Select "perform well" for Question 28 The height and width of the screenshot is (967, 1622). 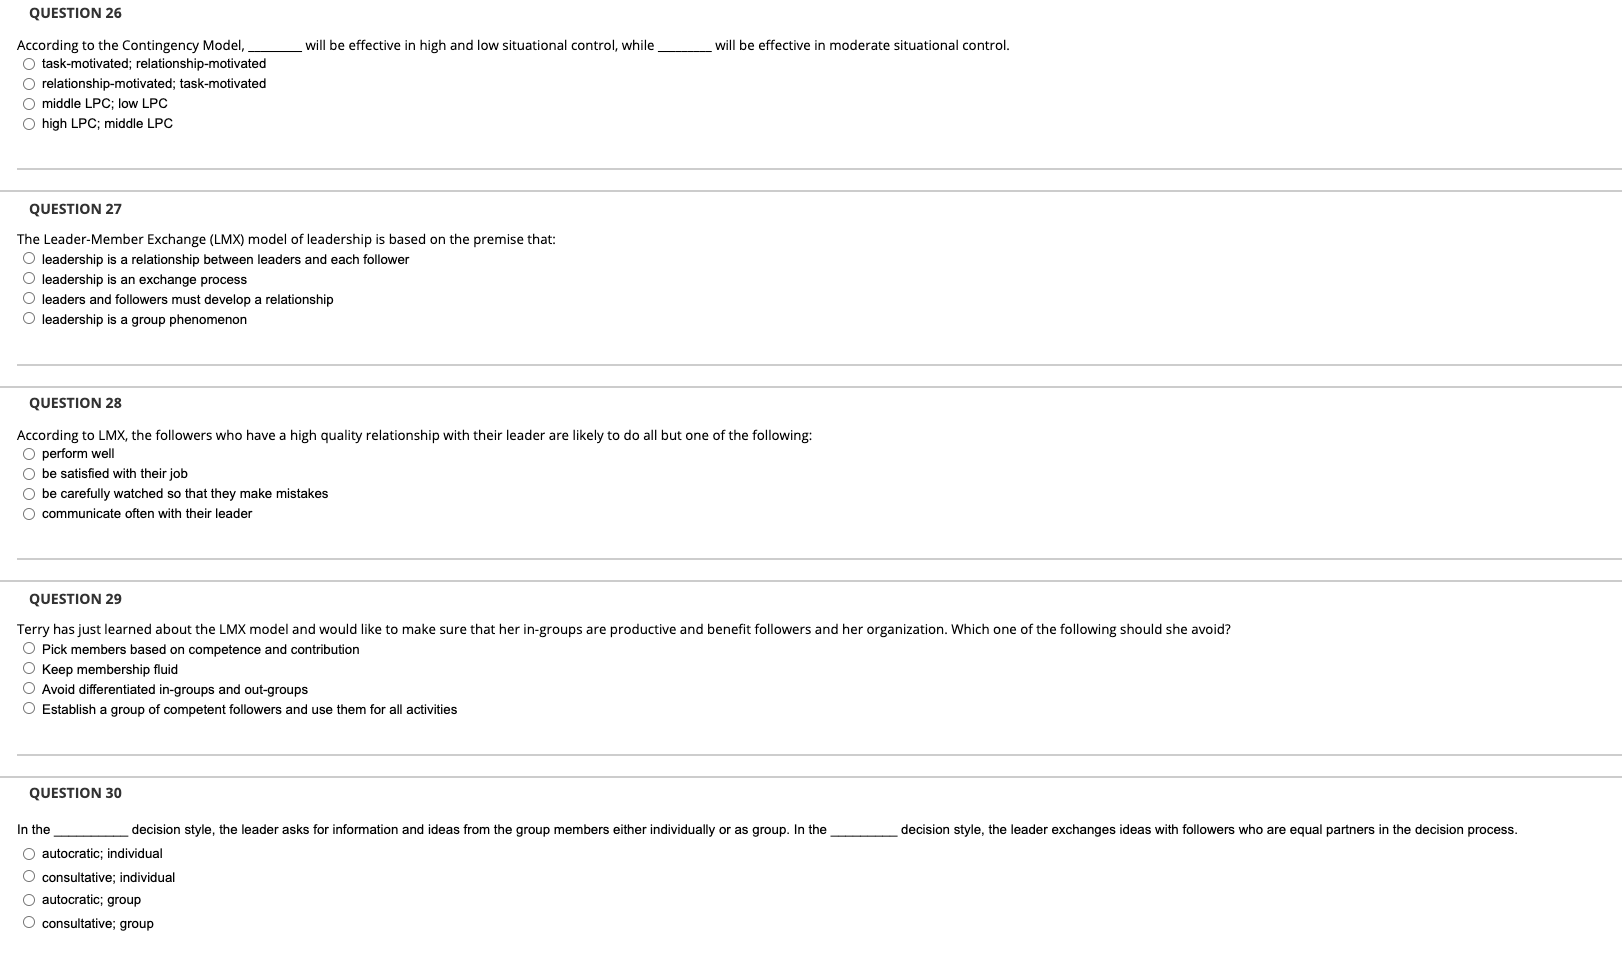pos(27,453)
